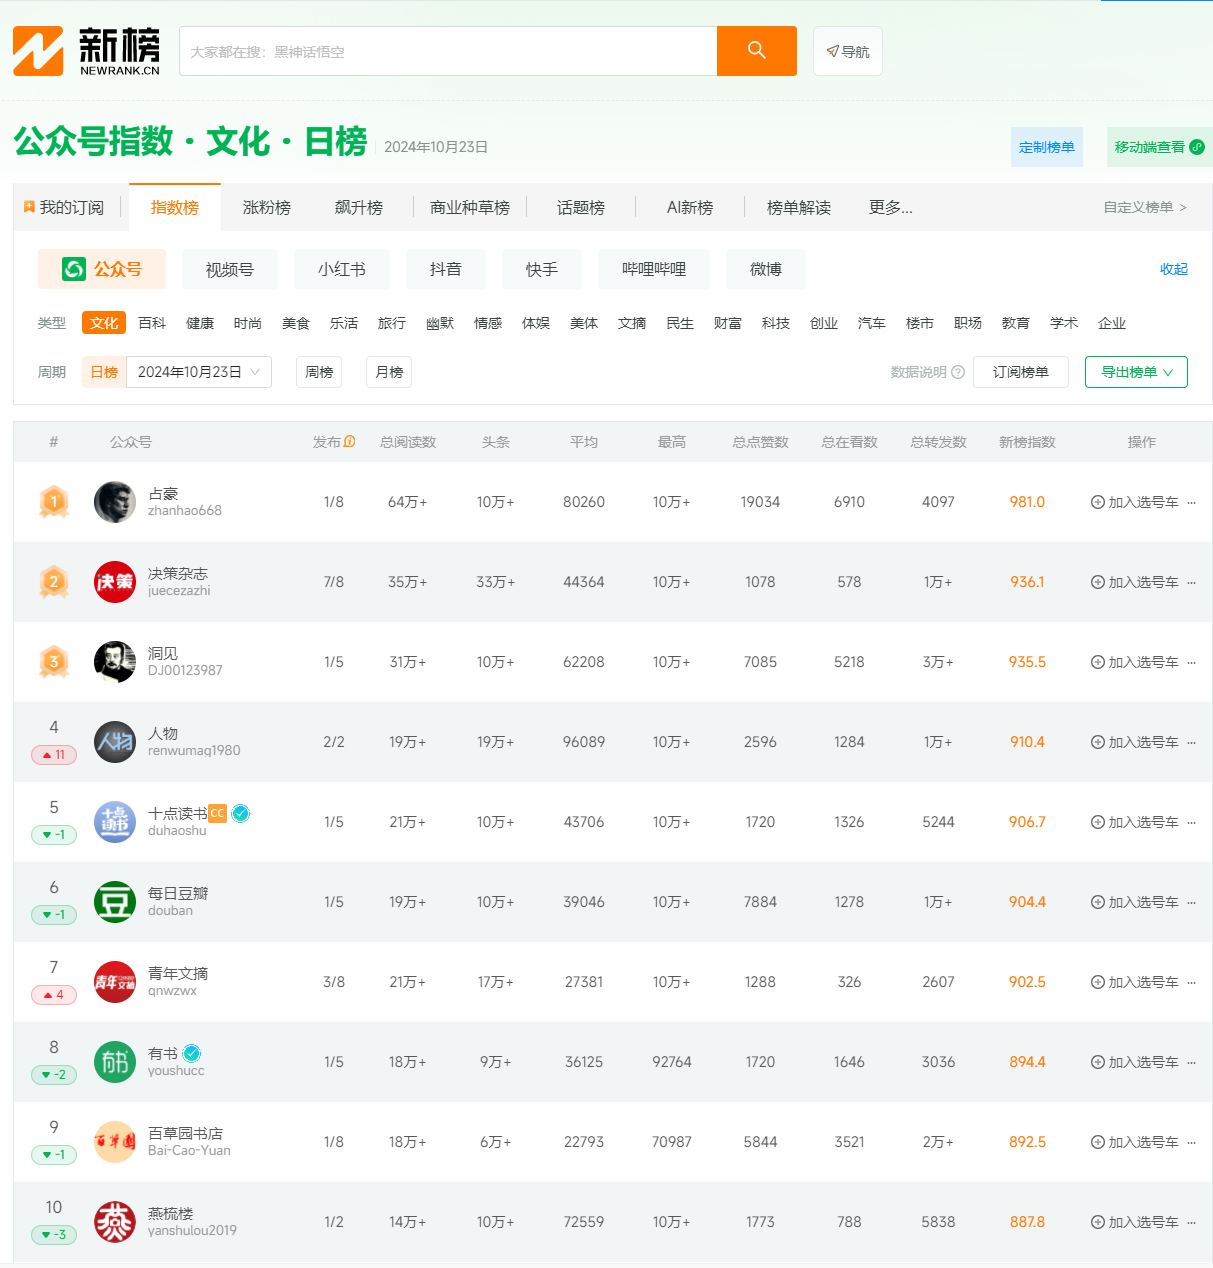The image size is (1213, 1268).
Task: Switch to the 话题榜 tab
Action: pos(581,207)
